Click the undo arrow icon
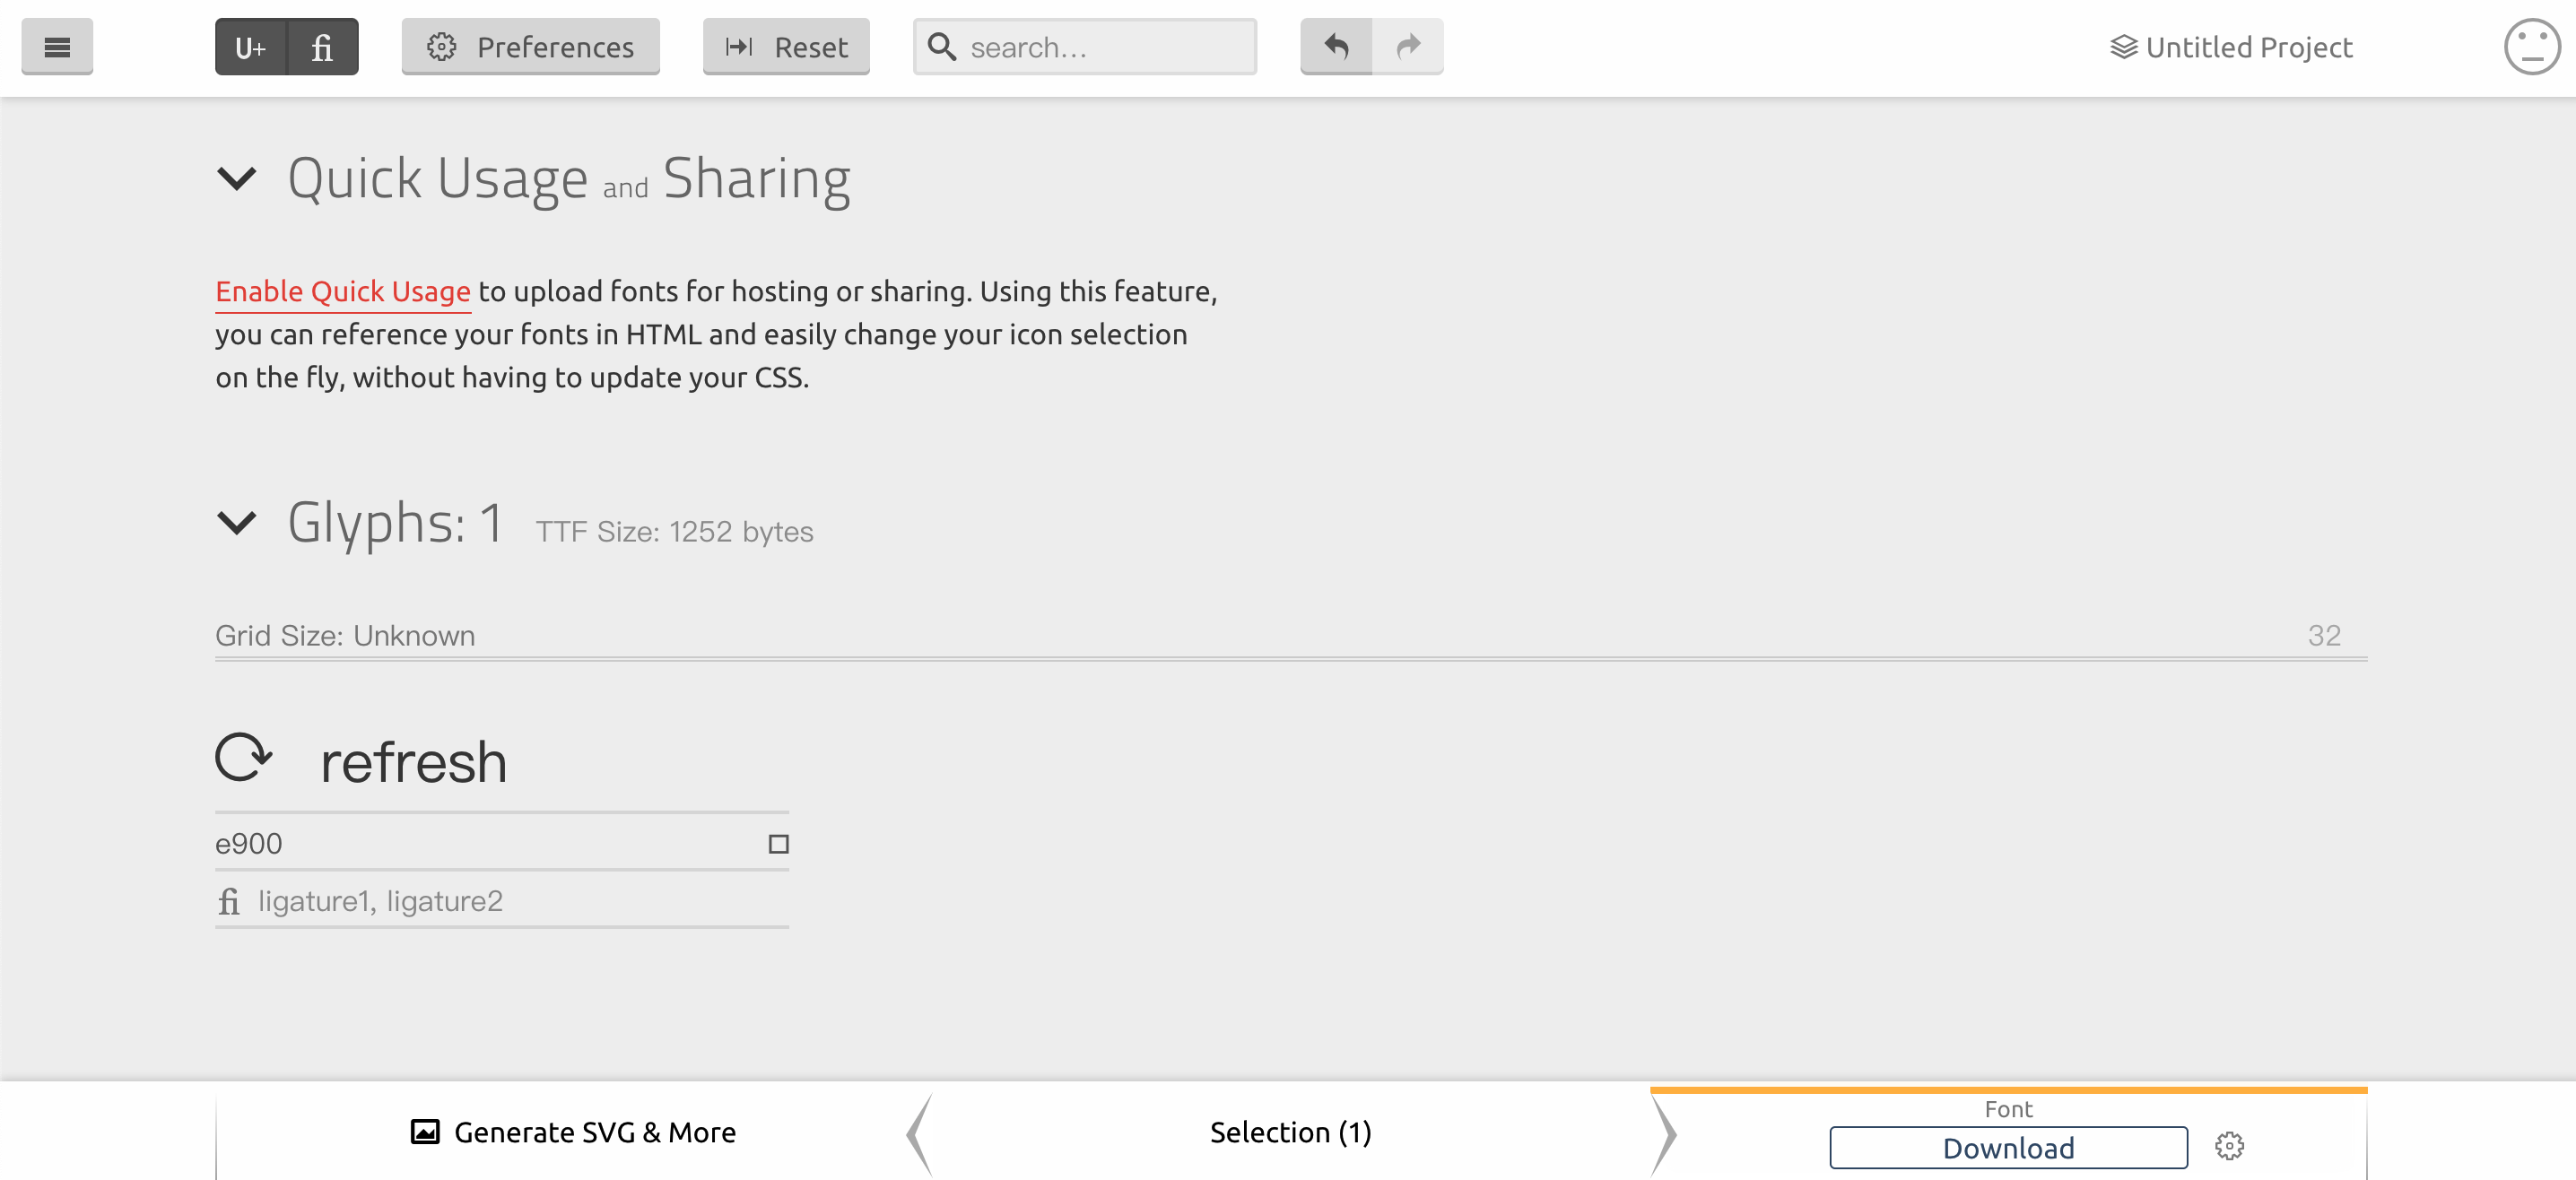Image resolution: width=2576 pixels, height=1180 pixels. [1336, 46]
